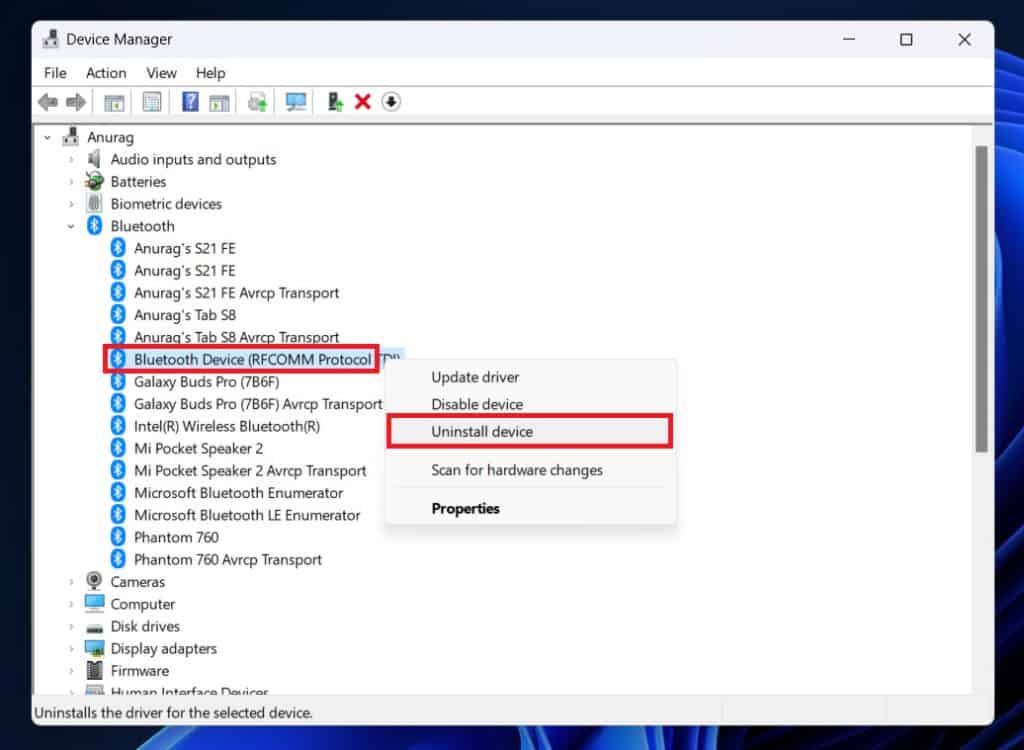Click the navigate Forward arrow icon
1024x750 pixels.
77,101
